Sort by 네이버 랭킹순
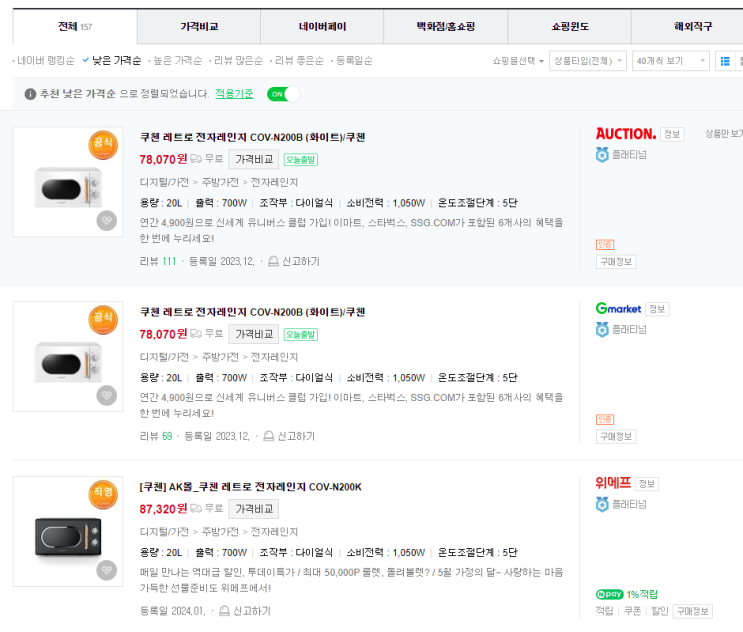743x632 pixels. tap(45, 61)
